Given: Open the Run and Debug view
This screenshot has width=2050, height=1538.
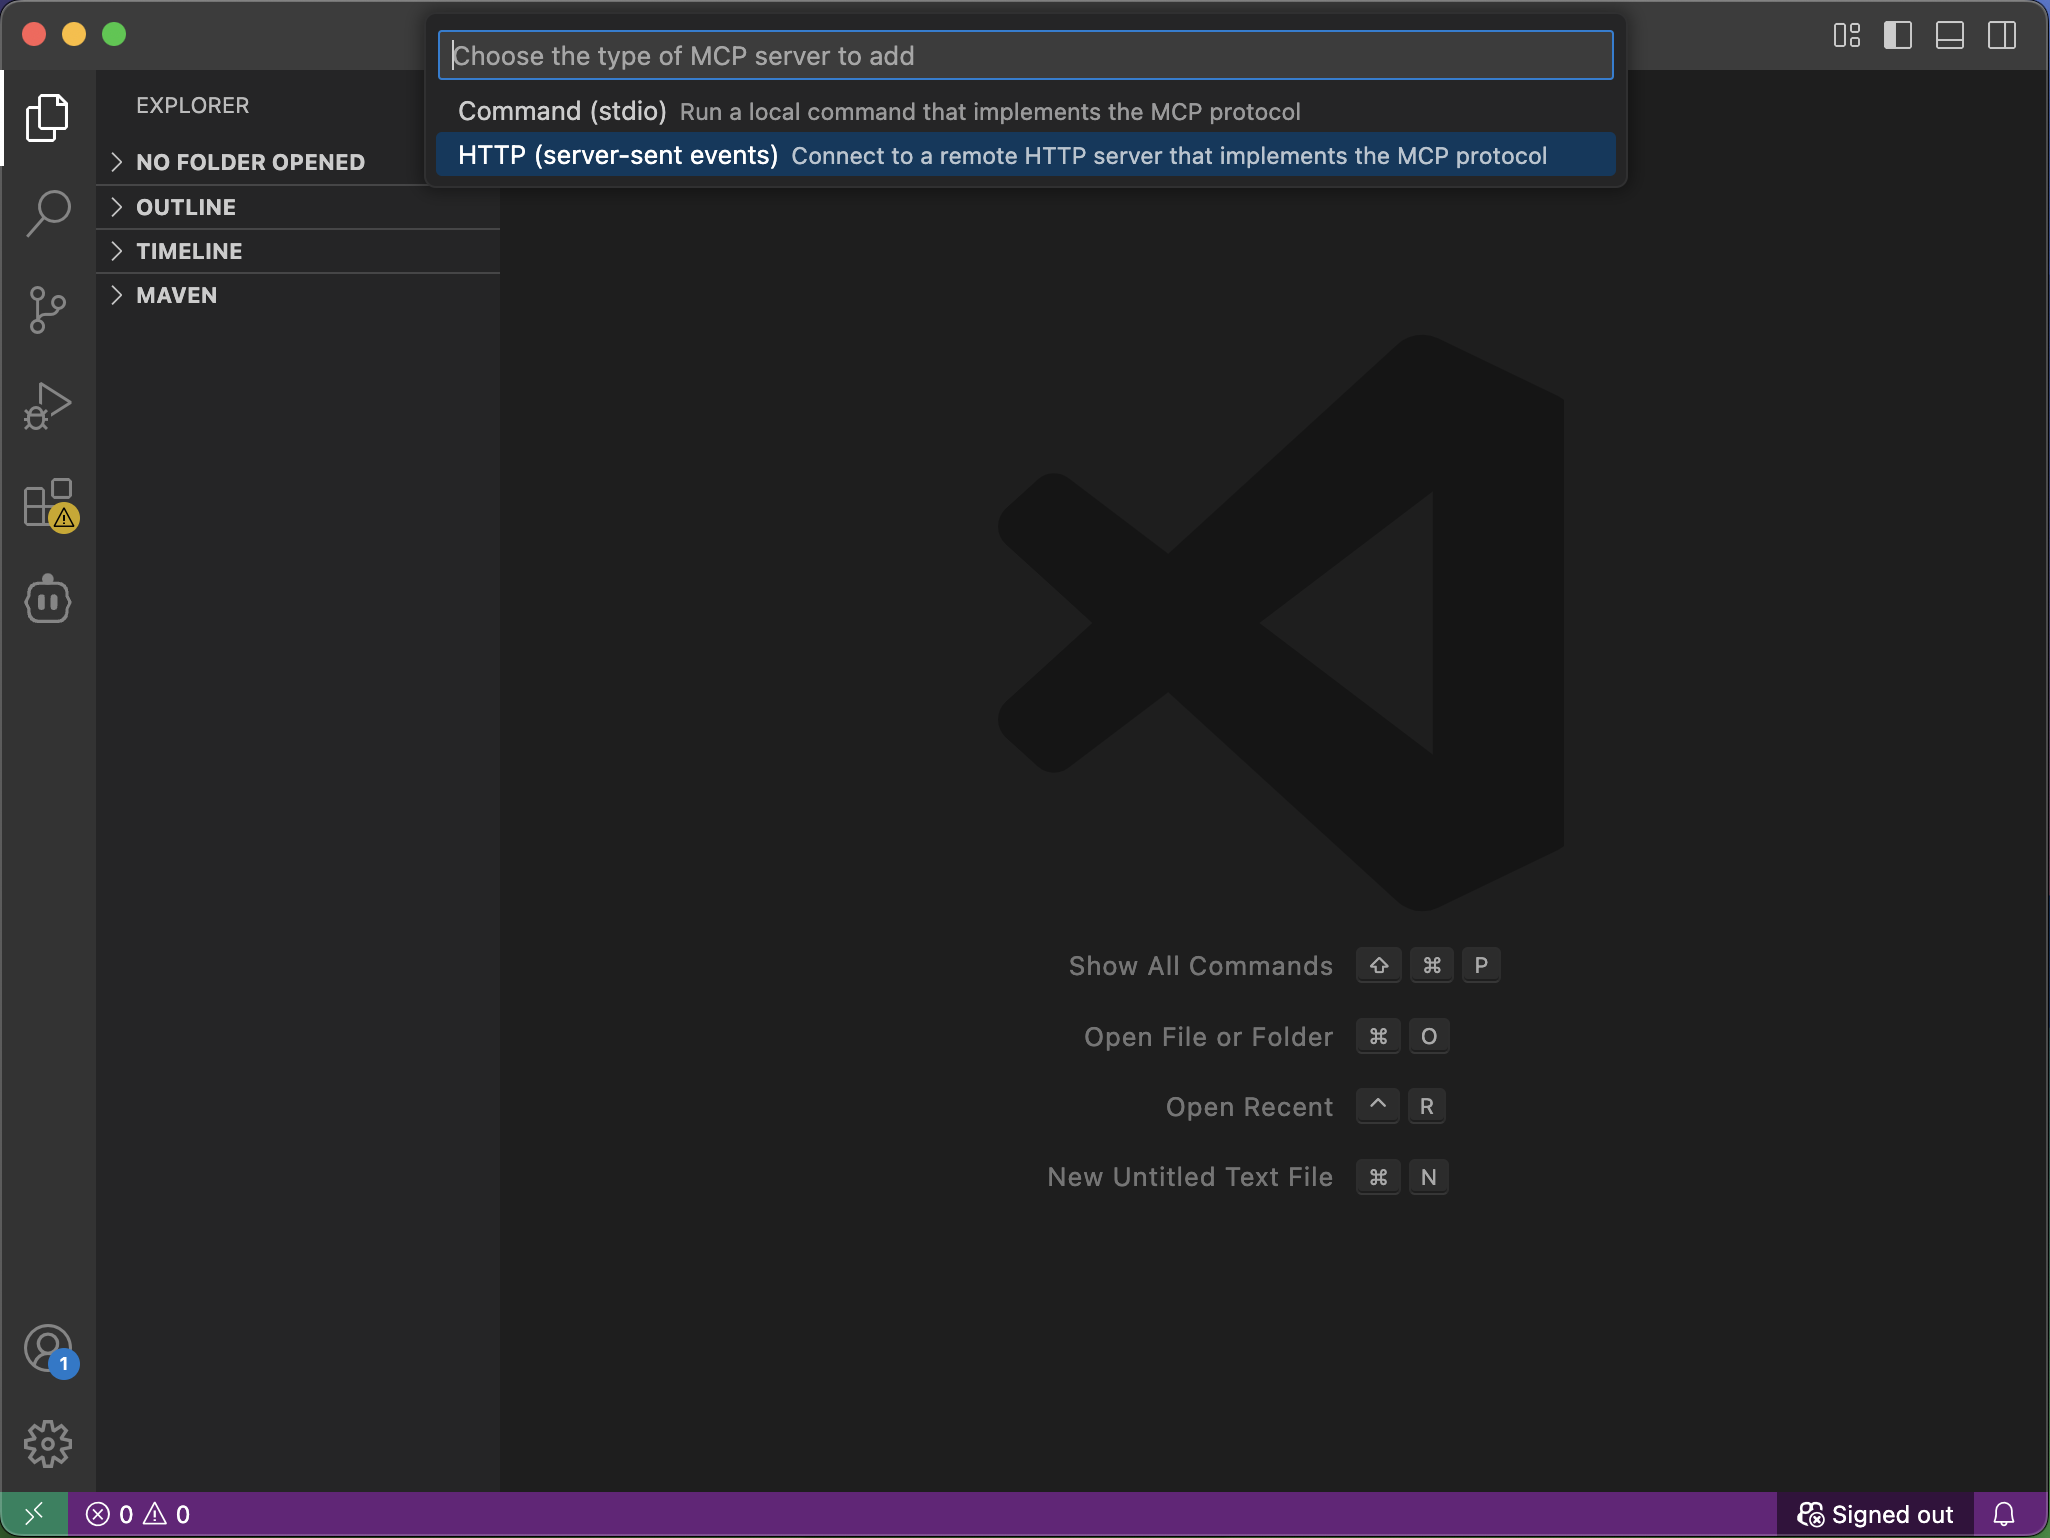Looking at the screenshot, I should pyautogui.click(x=46, y=405).
